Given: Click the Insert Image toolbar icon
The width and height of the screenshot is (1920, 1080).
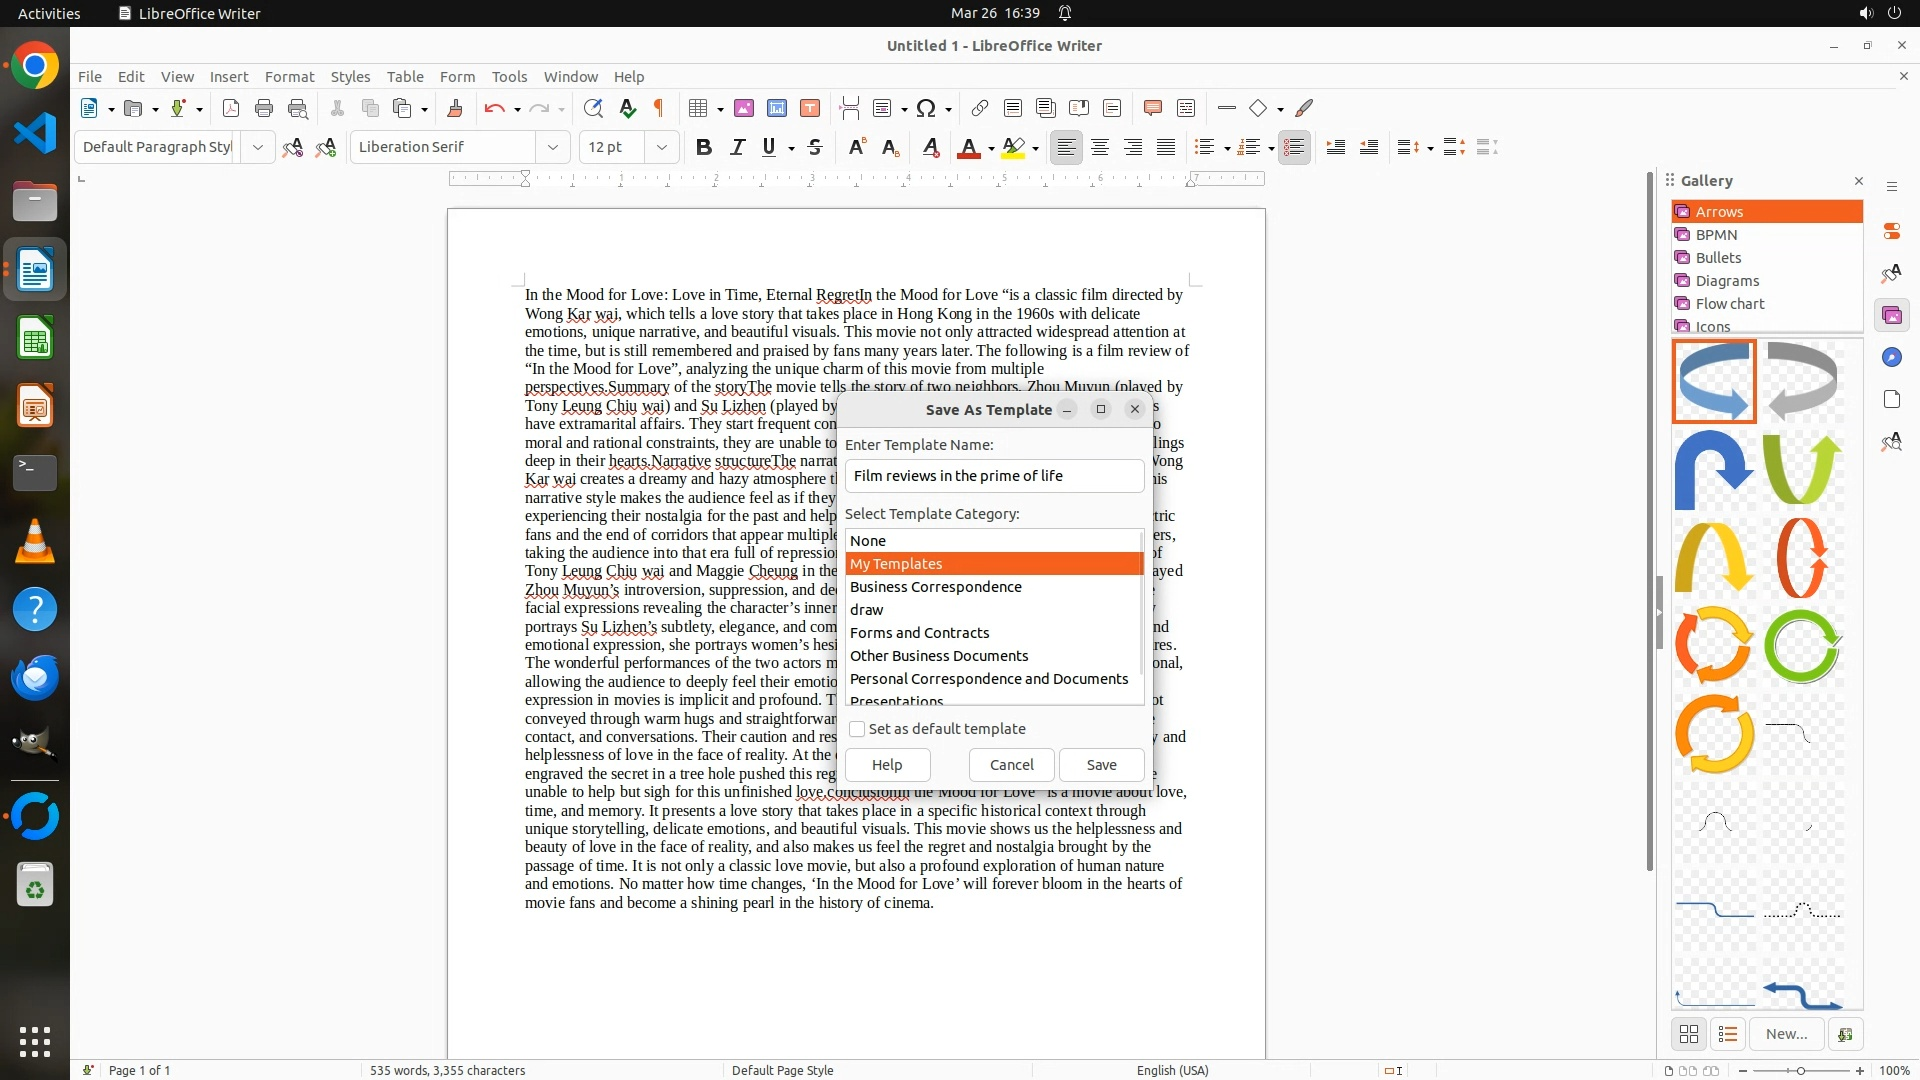Looking at the screenshot, I should (744, 108).
